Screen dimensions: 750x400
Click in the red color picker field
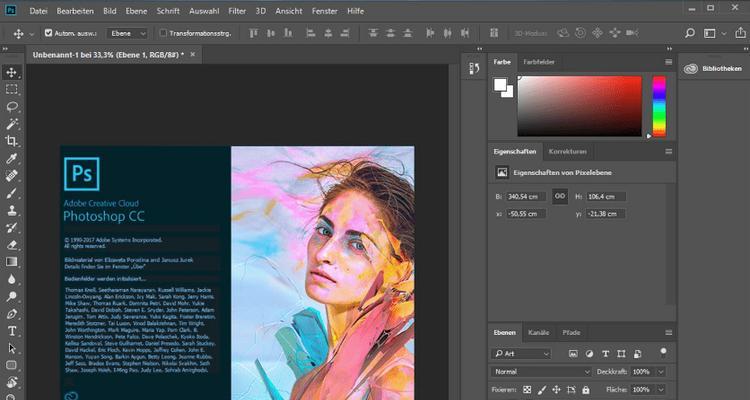coord(579,106)
